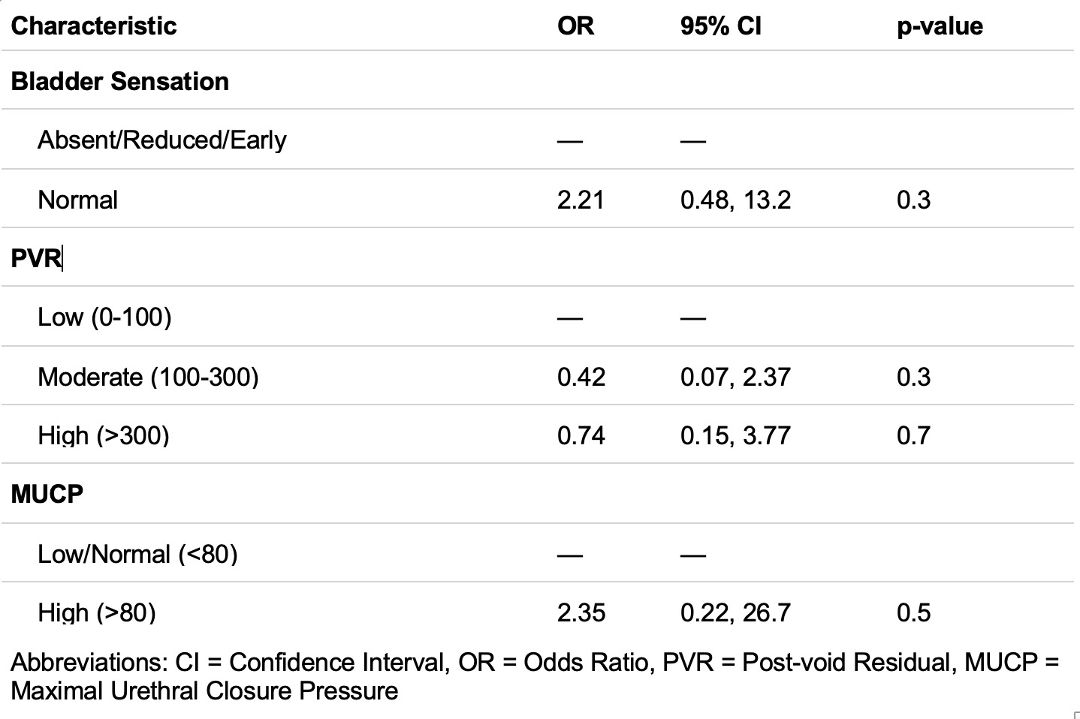The height and width of the screenshot is (719, 1080).
Task: Click the Low/Normal (<80) row label
Action: click(138, 554)
